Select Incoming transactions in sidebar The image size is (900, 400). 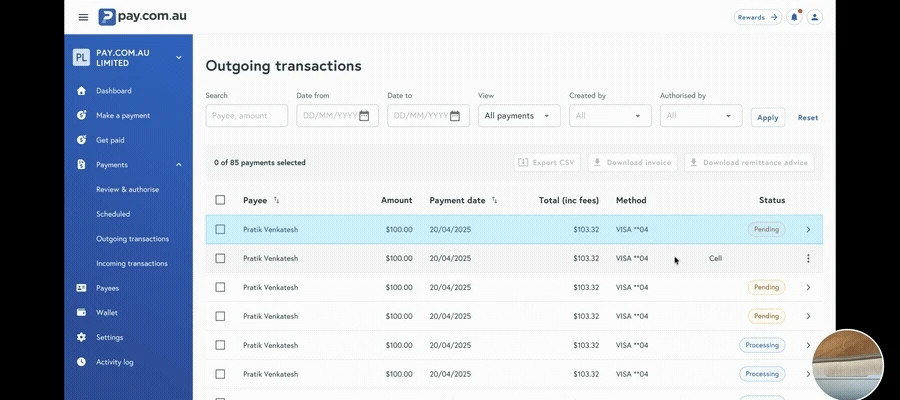coord(132,263)
